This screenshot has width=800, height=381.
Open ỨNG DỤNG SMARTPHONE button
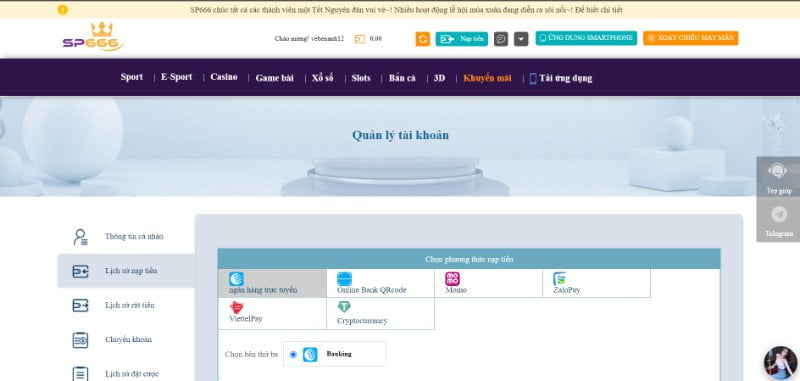586,38
